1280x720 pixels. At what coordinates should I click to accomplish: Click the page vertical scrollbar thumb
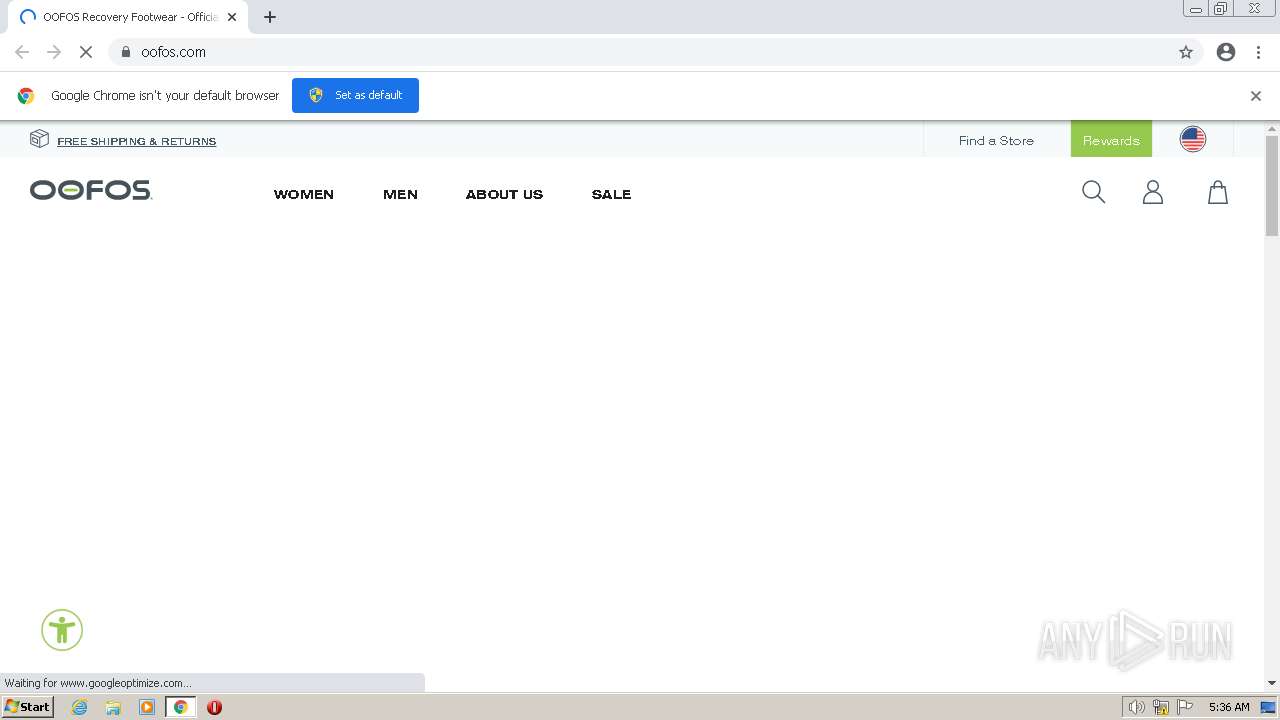[1272, 186]
